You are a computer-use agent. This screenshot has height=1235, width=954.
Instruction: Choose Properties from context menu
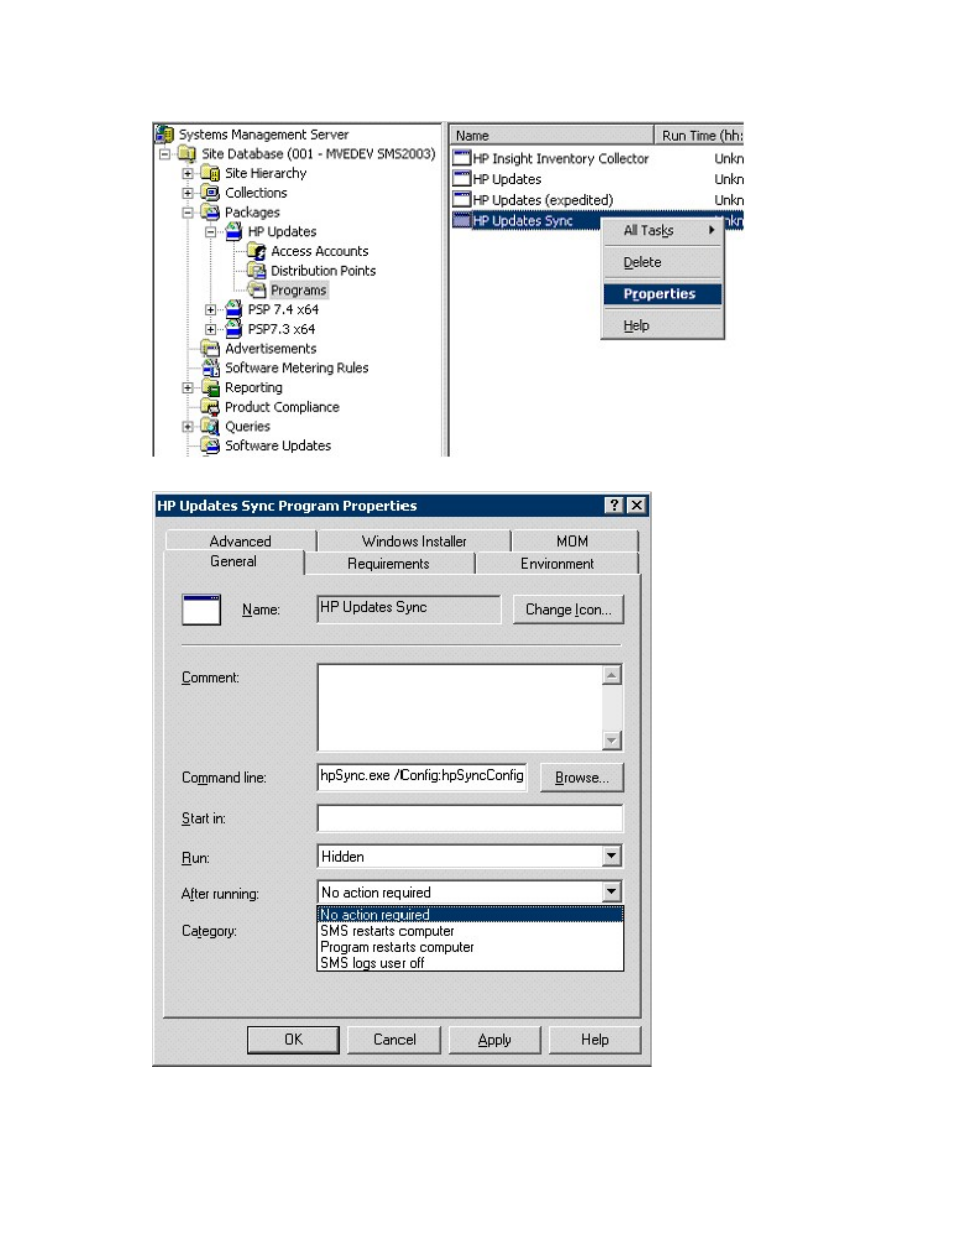coord(662,294)
